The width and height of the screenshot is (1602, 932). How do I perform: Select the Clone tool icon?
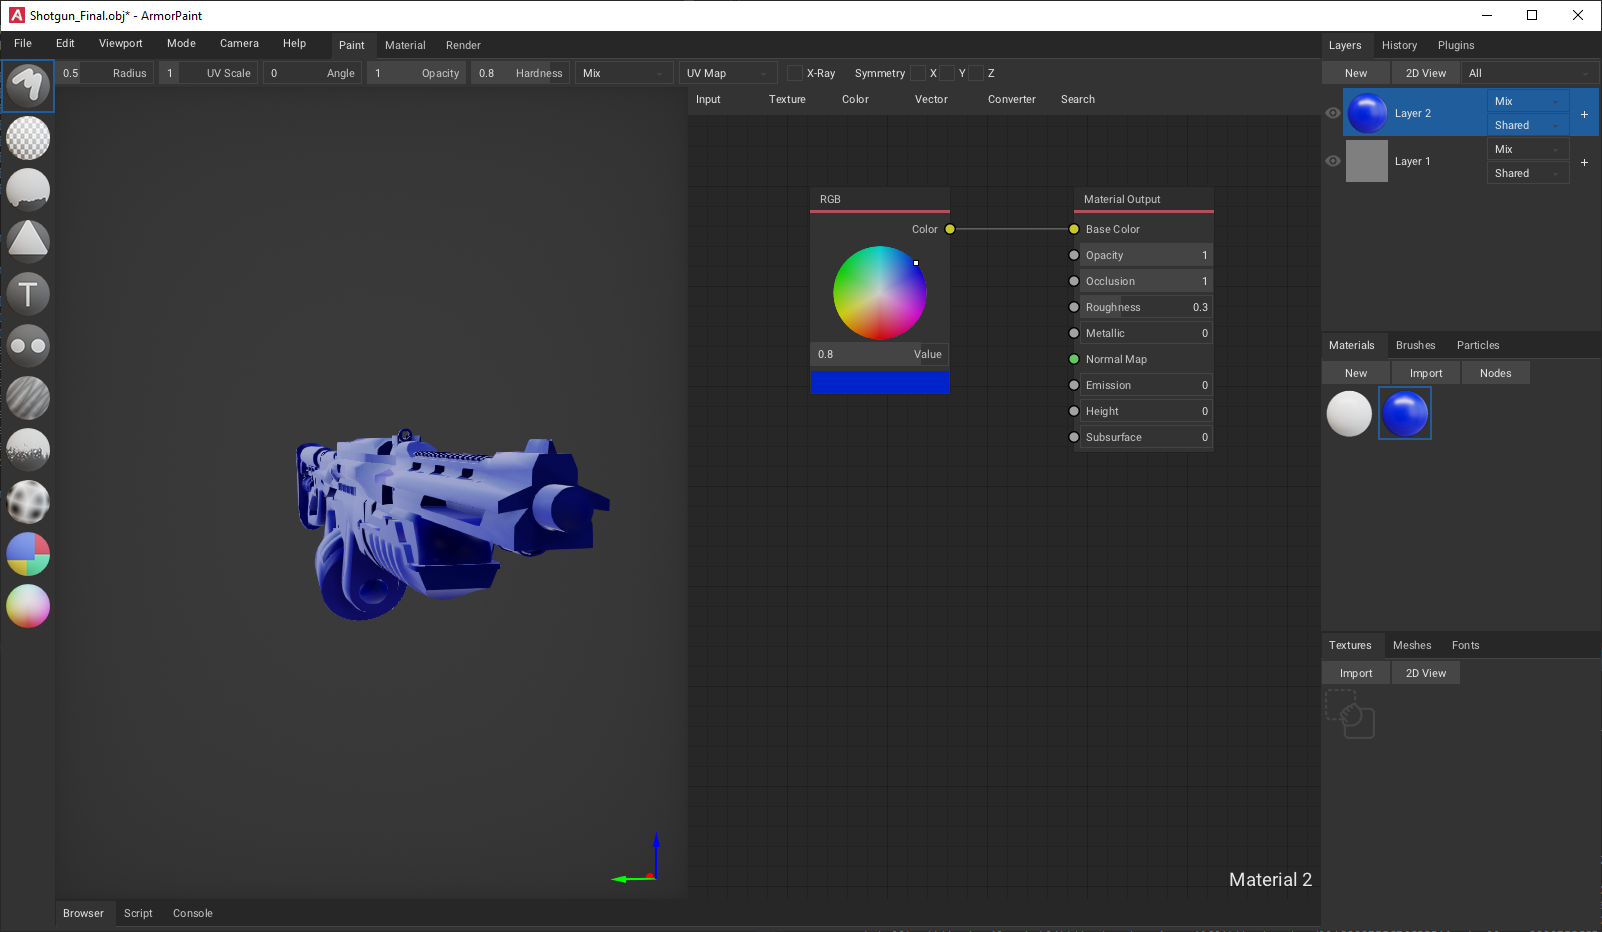point(28,346)
